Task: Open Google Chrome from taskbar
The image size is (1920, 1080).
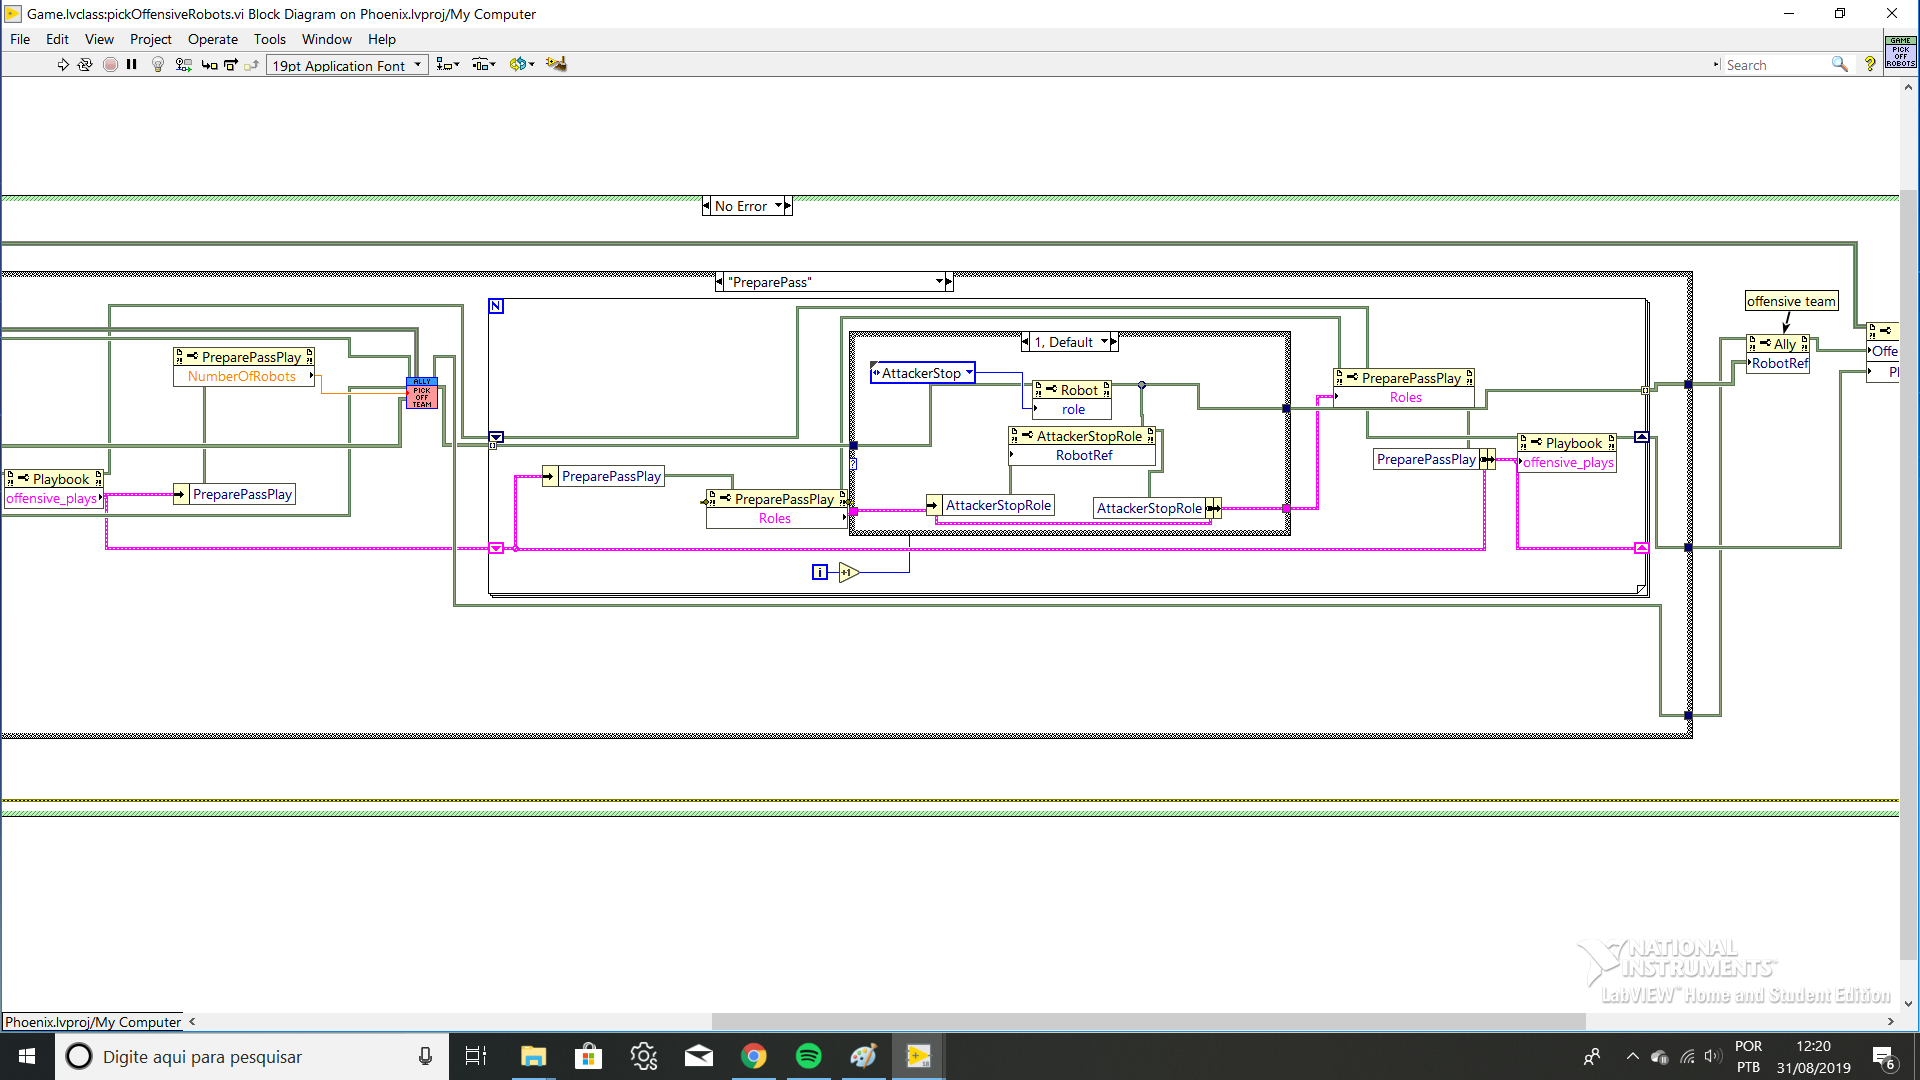Action: point(753,1056)
